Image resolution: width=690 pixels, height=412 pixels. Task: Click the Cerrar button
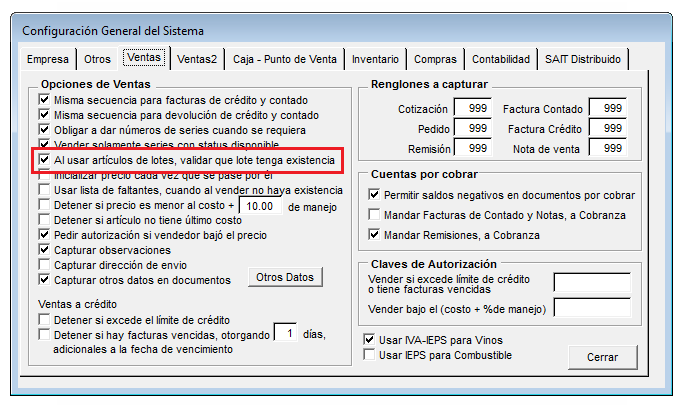[602, 357]
